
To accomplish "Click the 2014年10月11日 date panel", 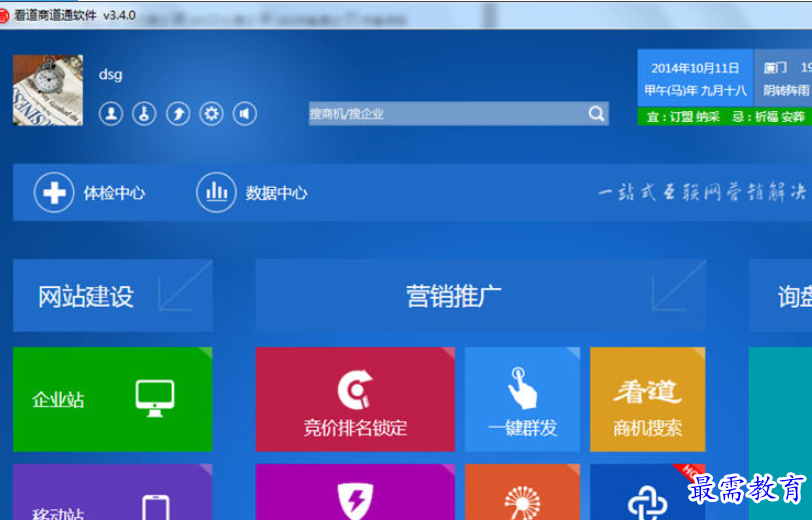I will (695, 78).
